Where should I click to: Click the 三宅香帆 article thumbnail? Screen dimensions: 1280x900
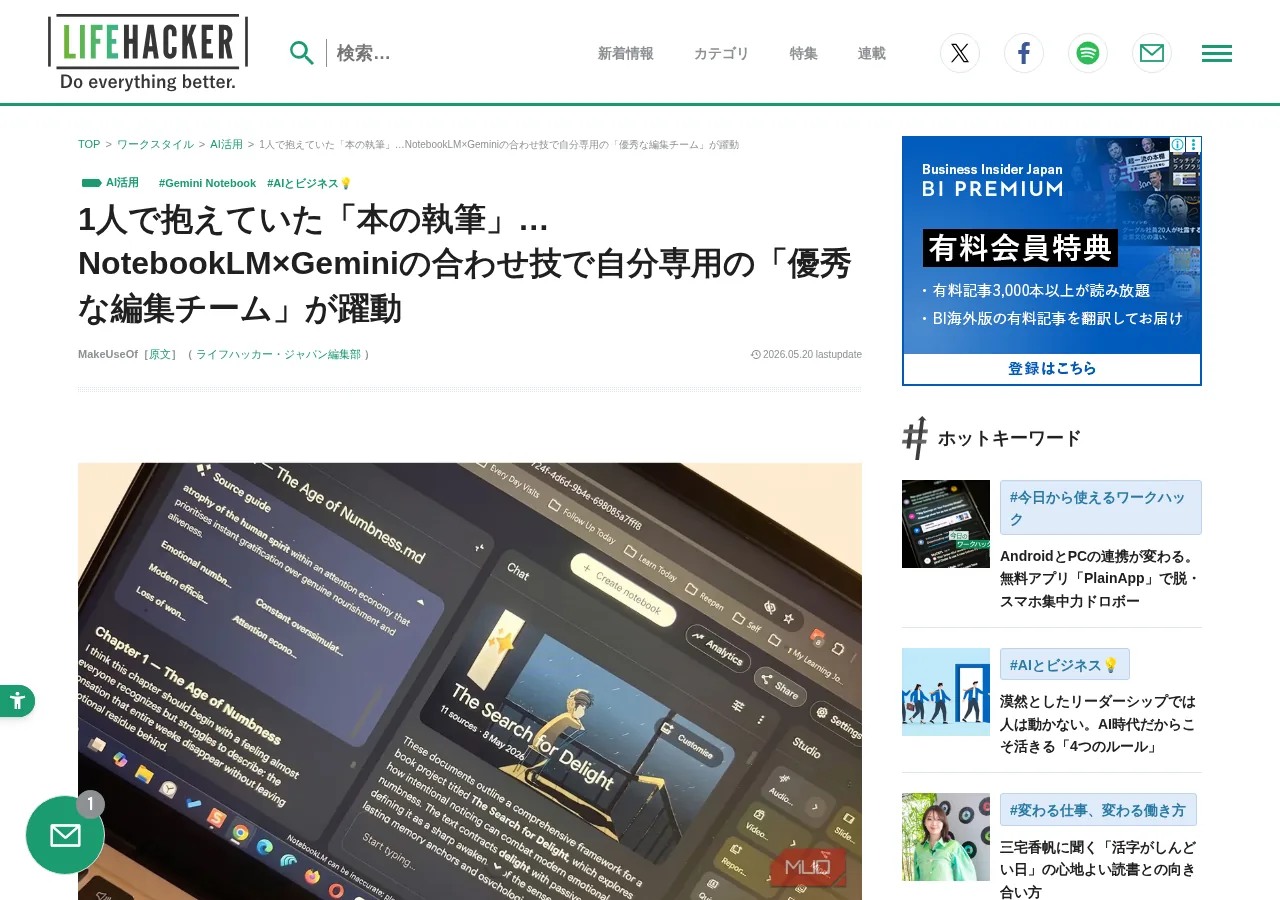click(946, 837)
